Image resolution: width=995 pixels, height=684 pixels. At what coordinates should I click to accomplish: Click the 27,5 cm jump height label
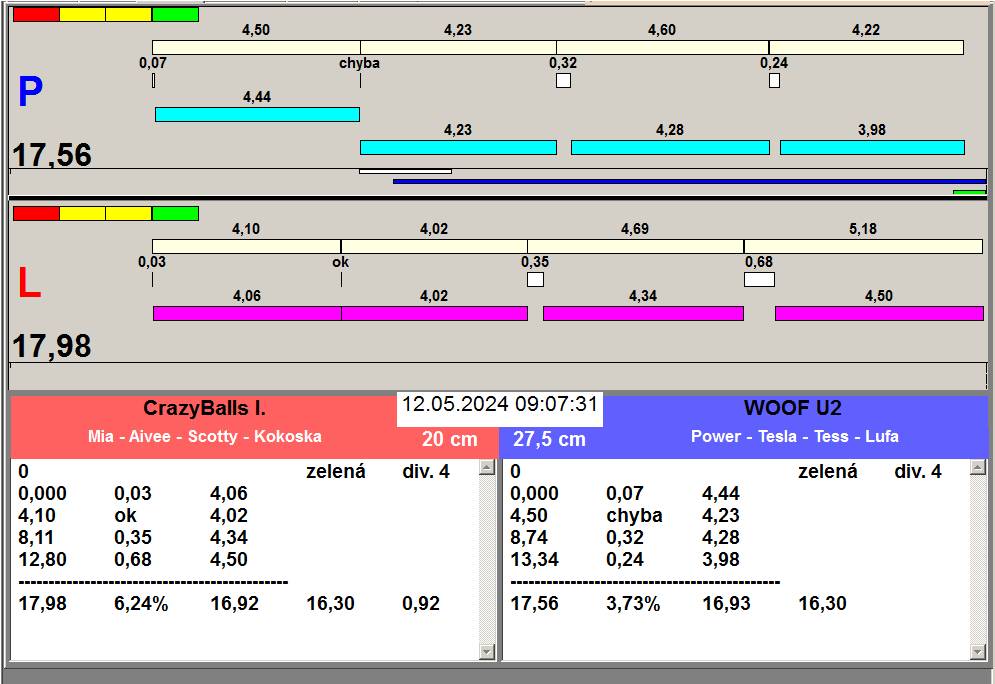(x=549, y=439)
